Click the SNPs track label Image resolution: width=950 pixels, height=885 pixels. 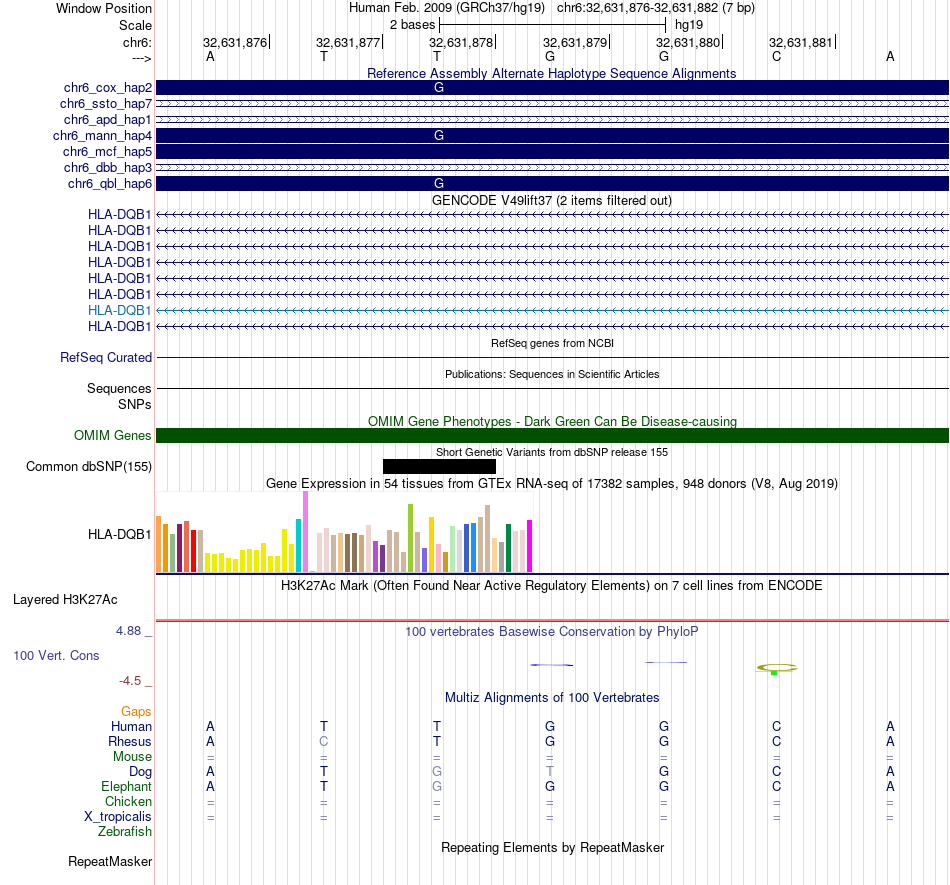click(x=135, y=404)
